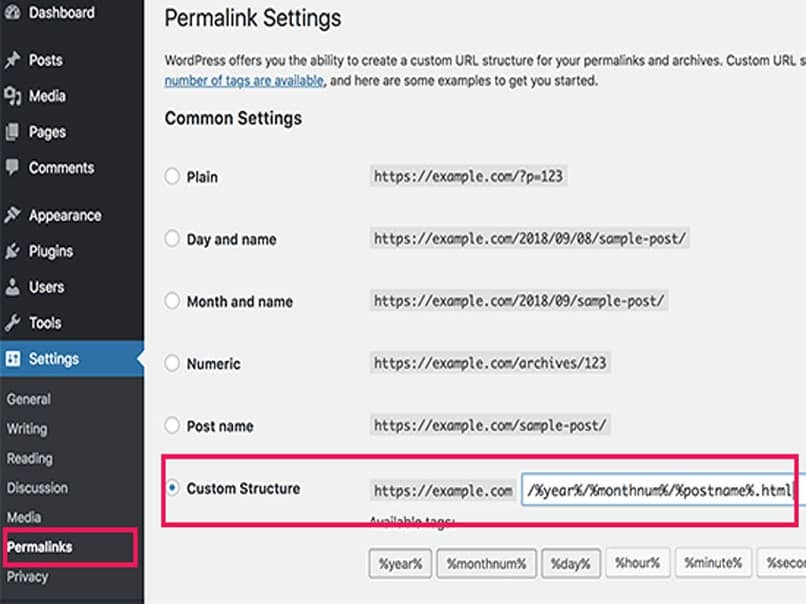Go to the Discussion settings submenu
This screenshot has height=604, width=806.
tap(37, 488)
